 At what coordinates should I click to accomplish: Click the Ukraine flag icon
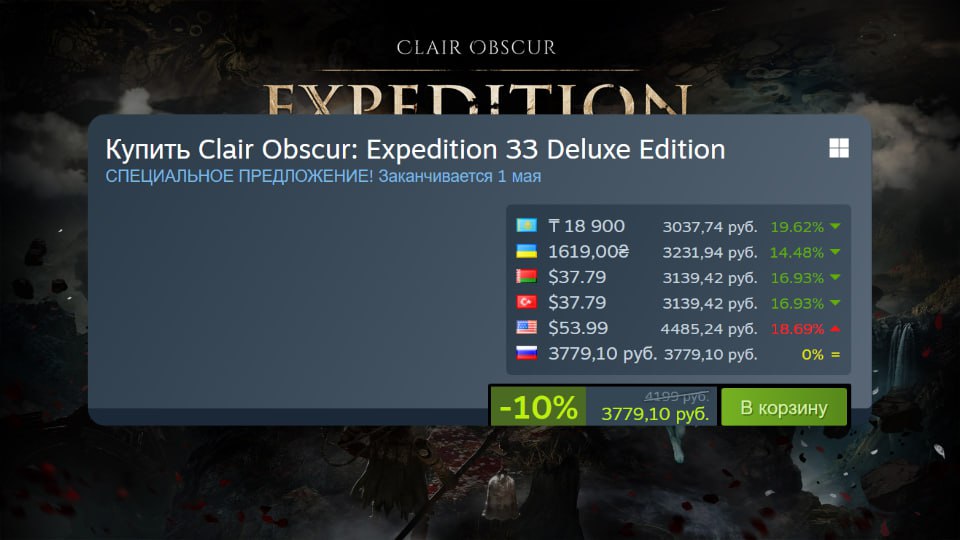tap(527, 251)
